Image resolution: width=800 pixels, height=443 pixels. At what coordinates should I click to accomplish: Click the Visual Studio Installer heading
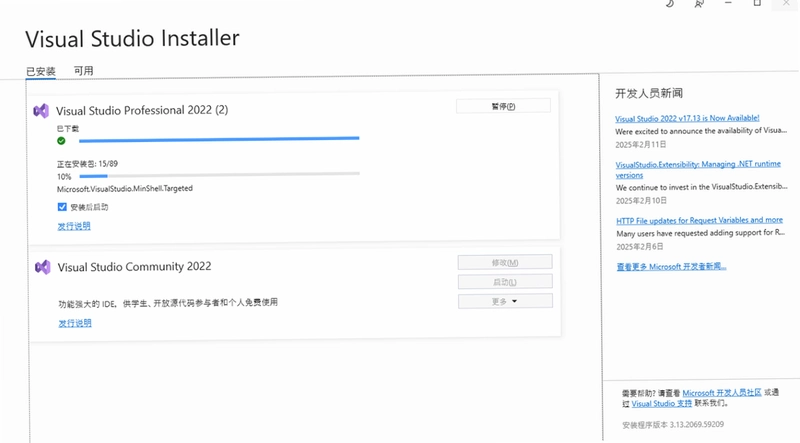(132, 39)
